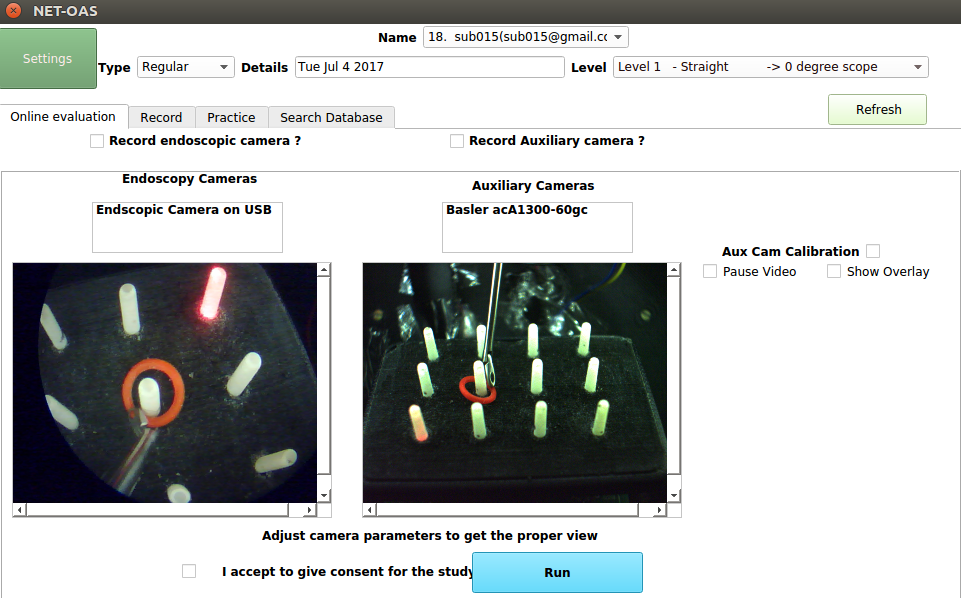
Task: Click down arrow of auxiliary view vertical scrollbar
Action: [x=674, y=496]
